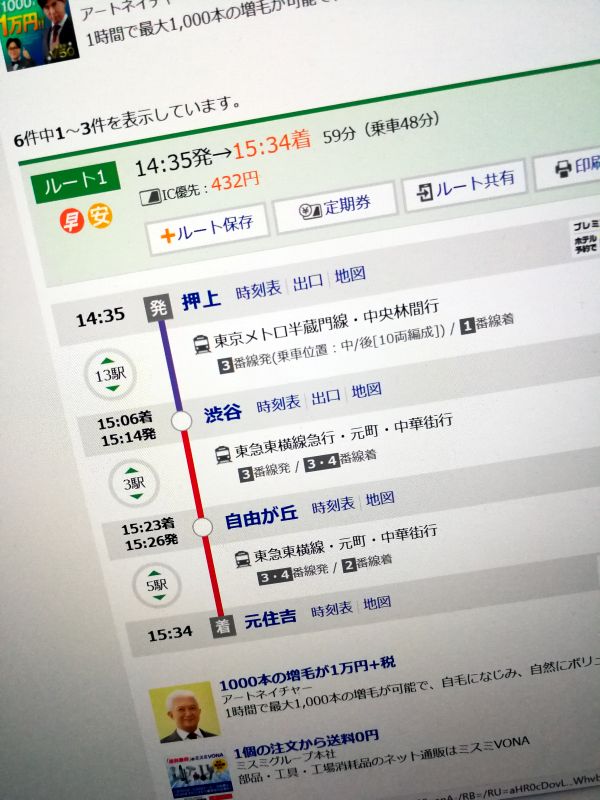Click the 渋谷 transfer circle marker
The height and width of the screenshot is (800, 600).
pos(182,421)
